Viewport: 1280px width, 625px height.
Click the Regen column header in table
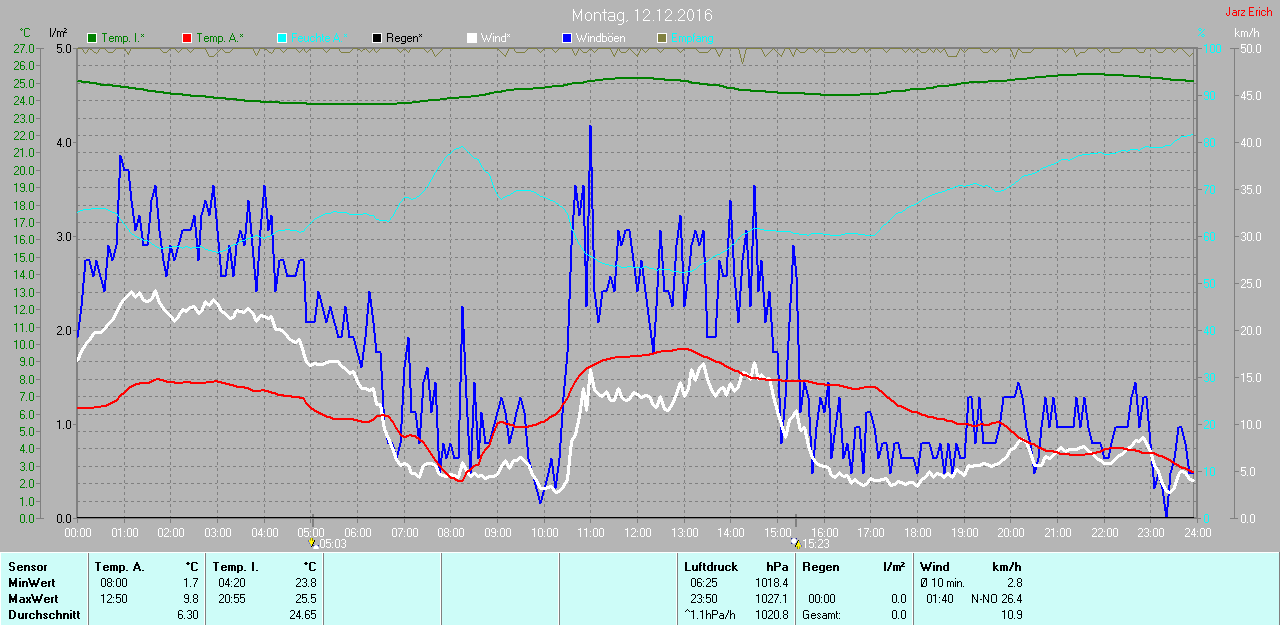(x=820, y=567)
